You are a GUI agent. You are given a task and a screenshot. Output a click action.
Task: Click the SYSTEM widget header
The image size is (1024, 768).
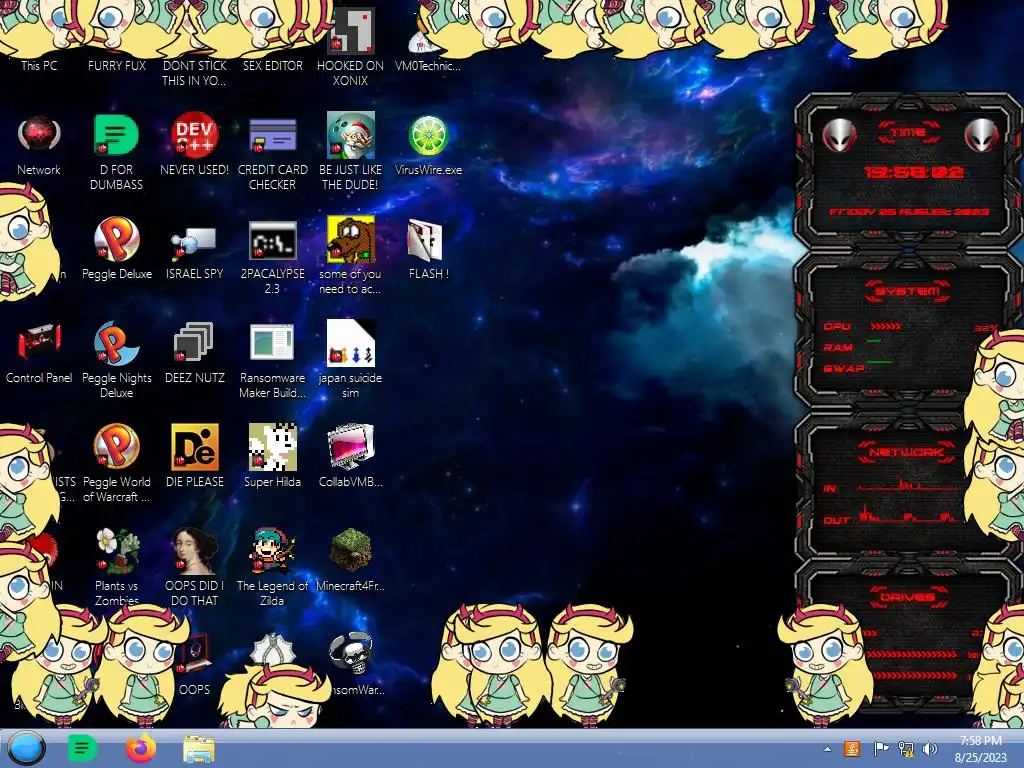tap(908, 291)
